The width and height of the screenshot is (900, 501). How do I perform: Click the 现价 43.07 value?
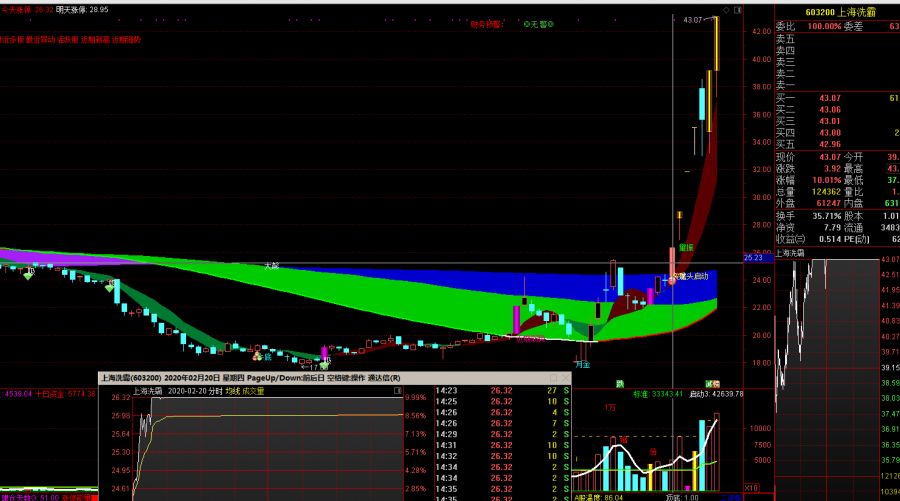coord(830,157)
